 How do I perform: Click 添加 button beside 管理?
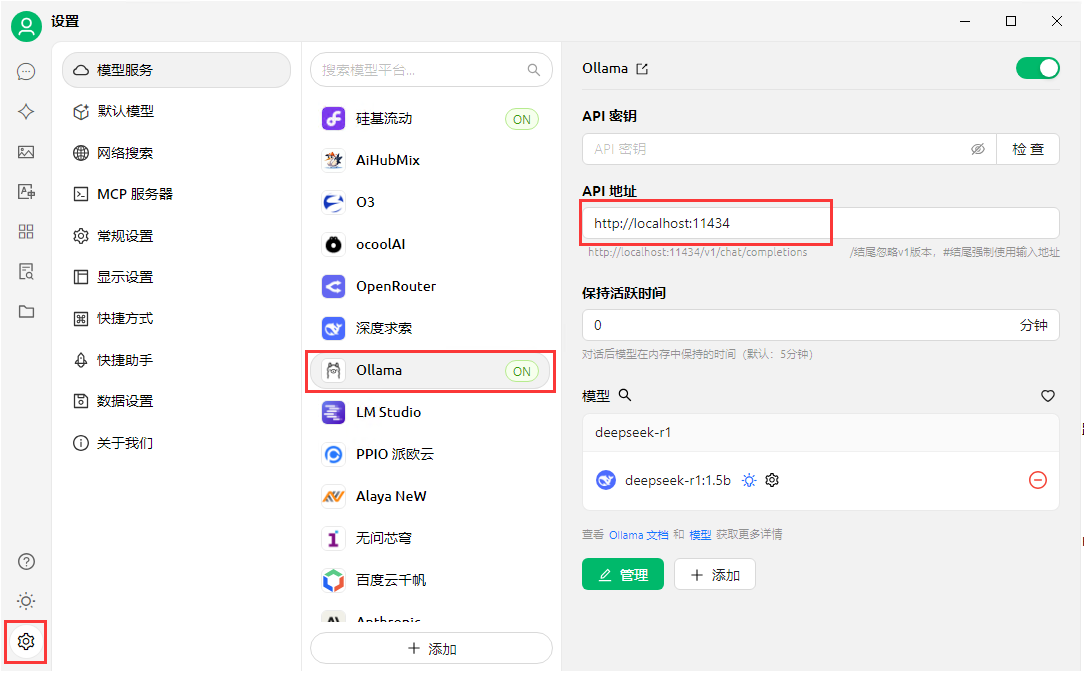tap(715, 574)
